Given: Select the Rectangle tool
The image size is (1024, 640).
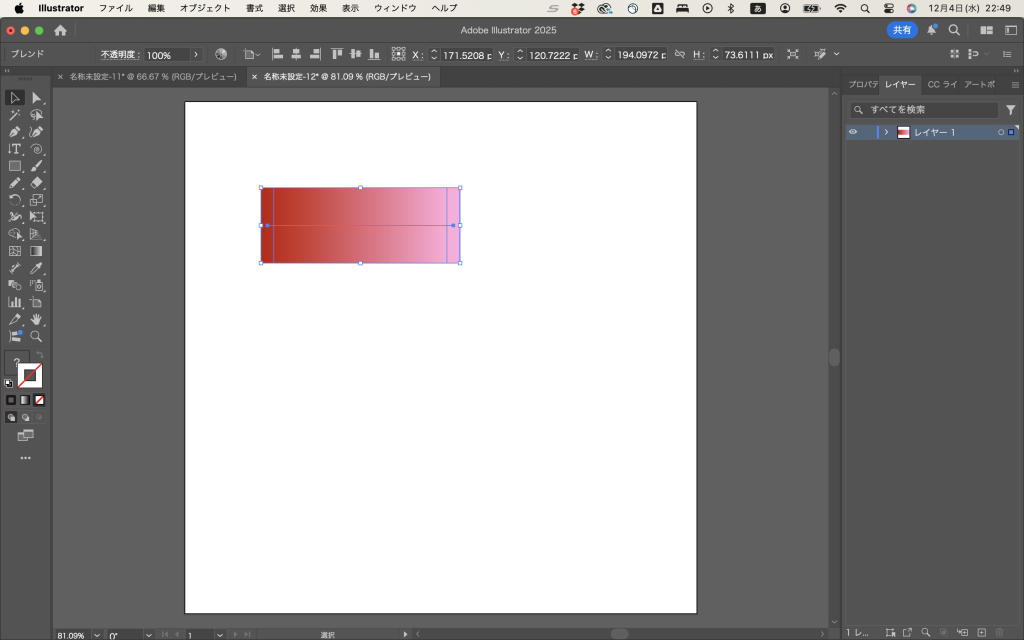Looking at the screenshot, I should coord(15,166).
